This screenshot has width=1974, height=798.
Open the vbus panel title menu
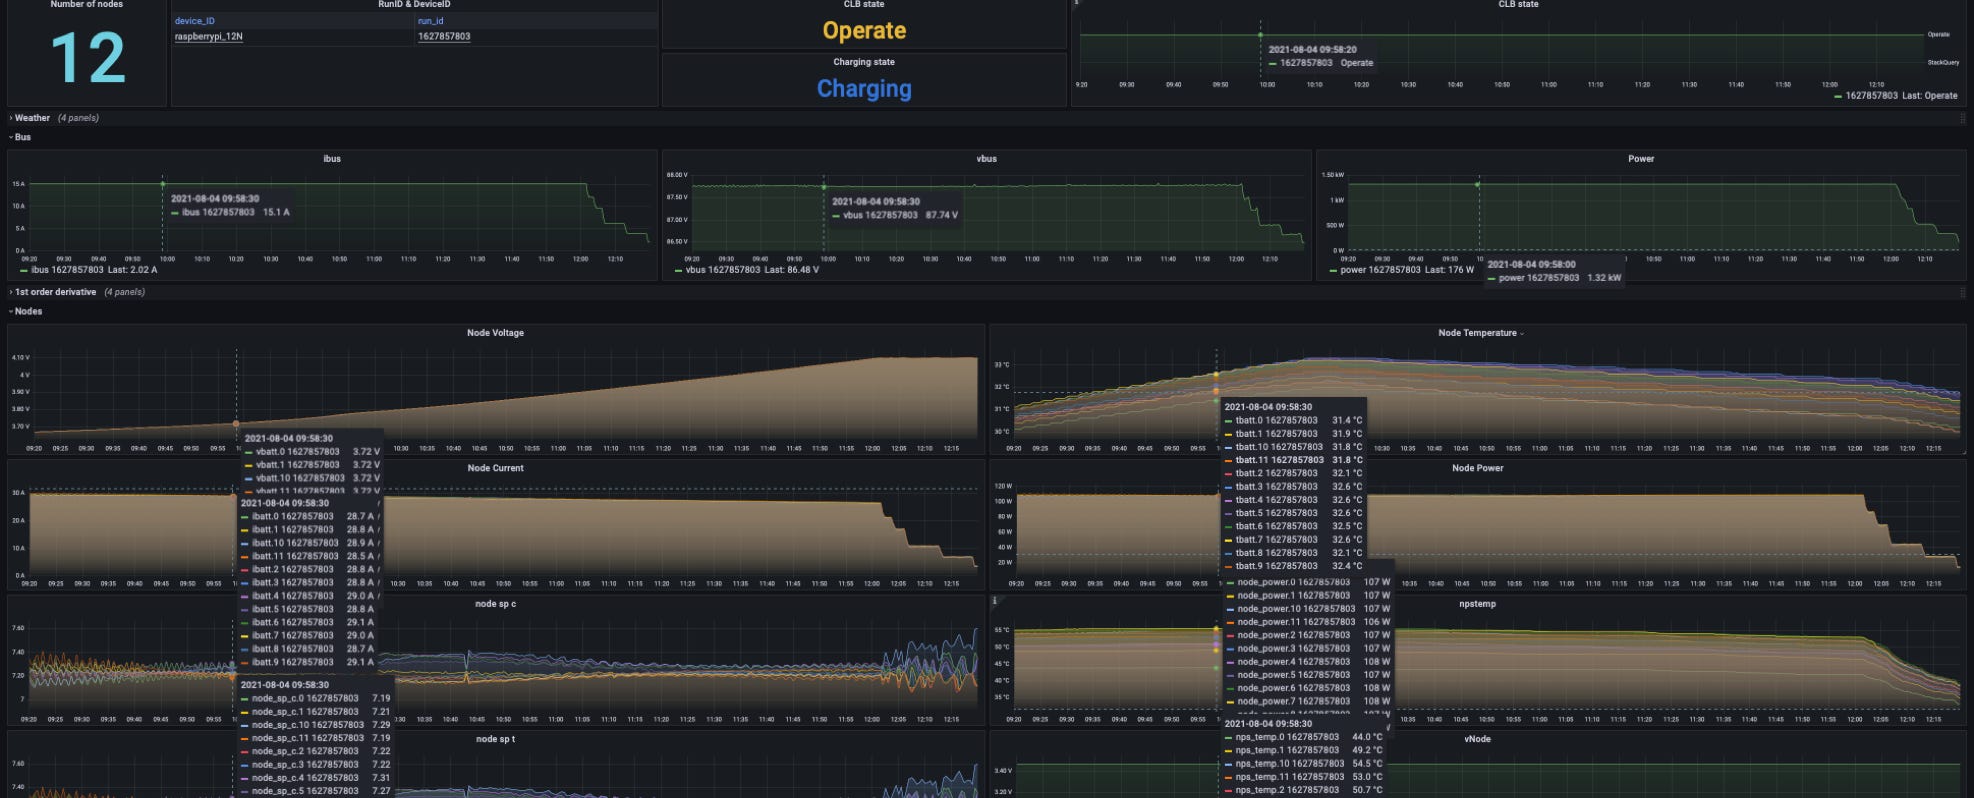(x=986, y=158)
